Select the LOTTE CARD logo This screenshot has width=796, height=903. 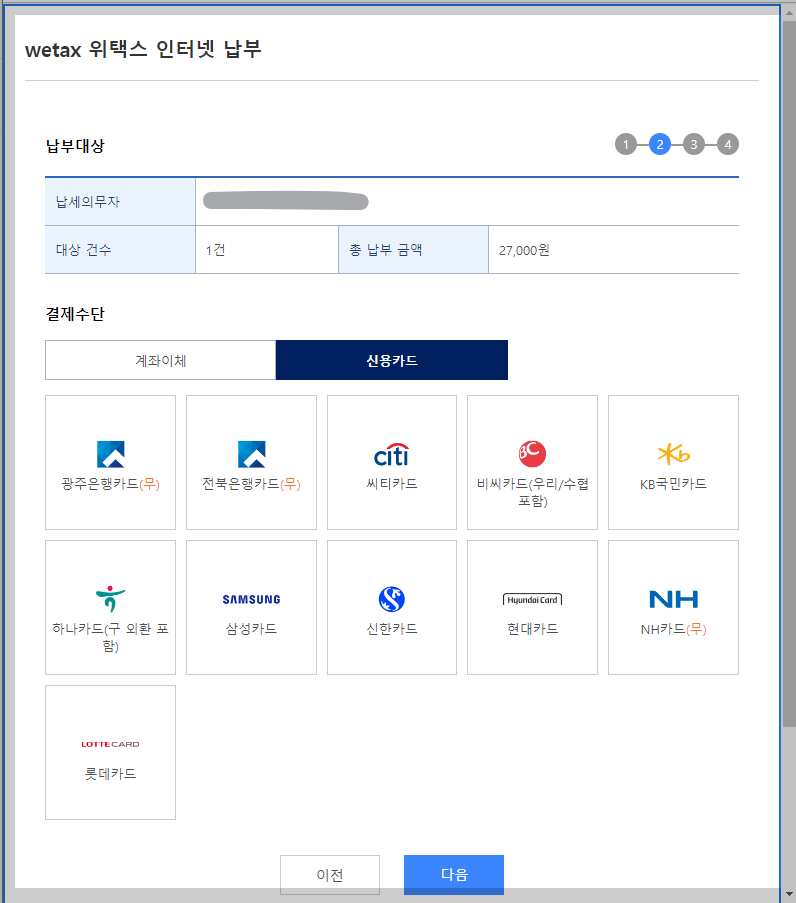111,745
